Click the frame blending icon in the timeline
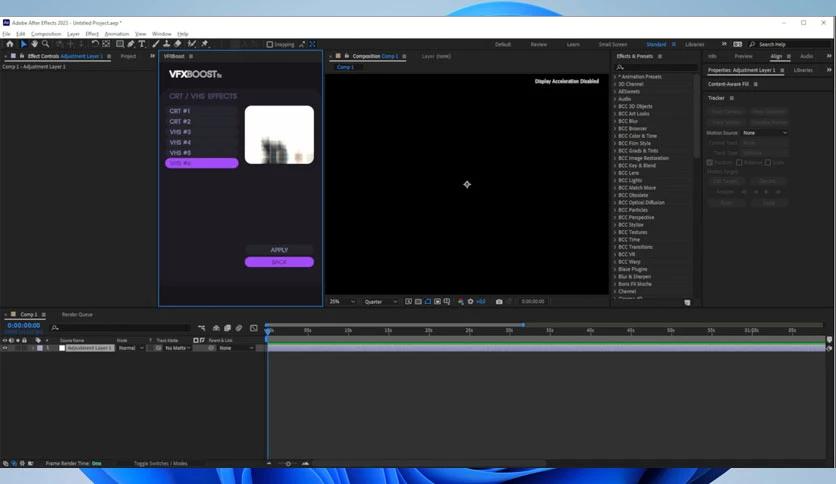836x484 pixels. coord(228,328)
